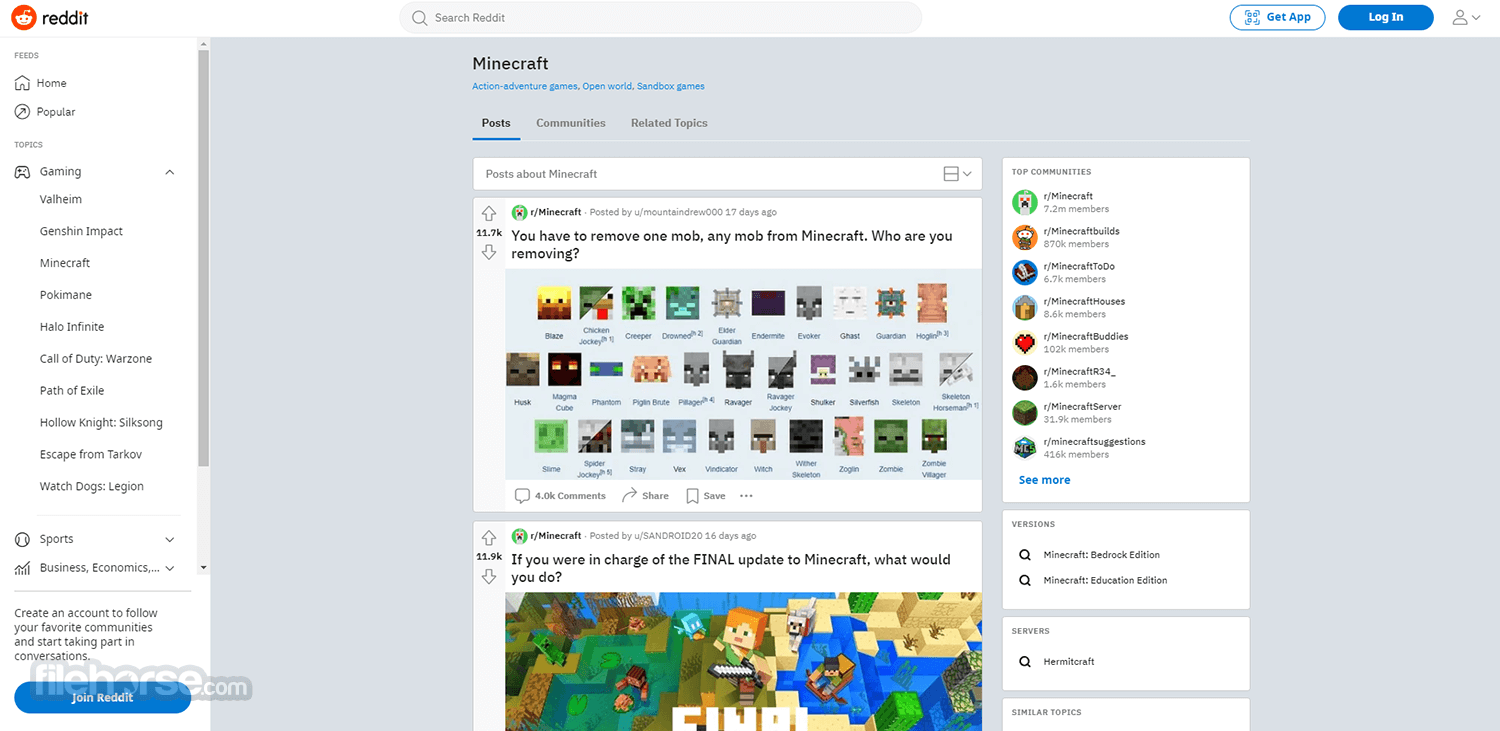Screen dimensions: 1500x731
Task: Select Pokimane in the Gaming list
Action: [x=66, y=295]
